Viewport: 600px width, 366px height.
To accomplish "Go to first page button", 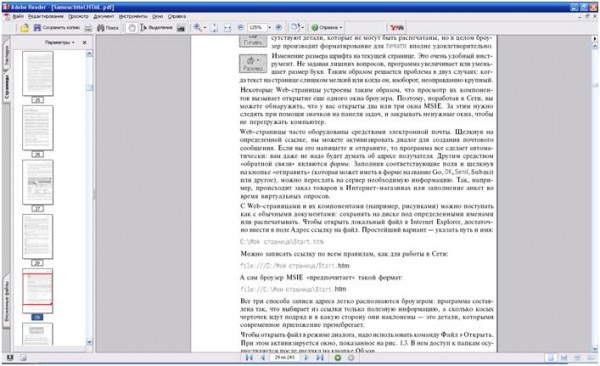I will tap(249, 358).
